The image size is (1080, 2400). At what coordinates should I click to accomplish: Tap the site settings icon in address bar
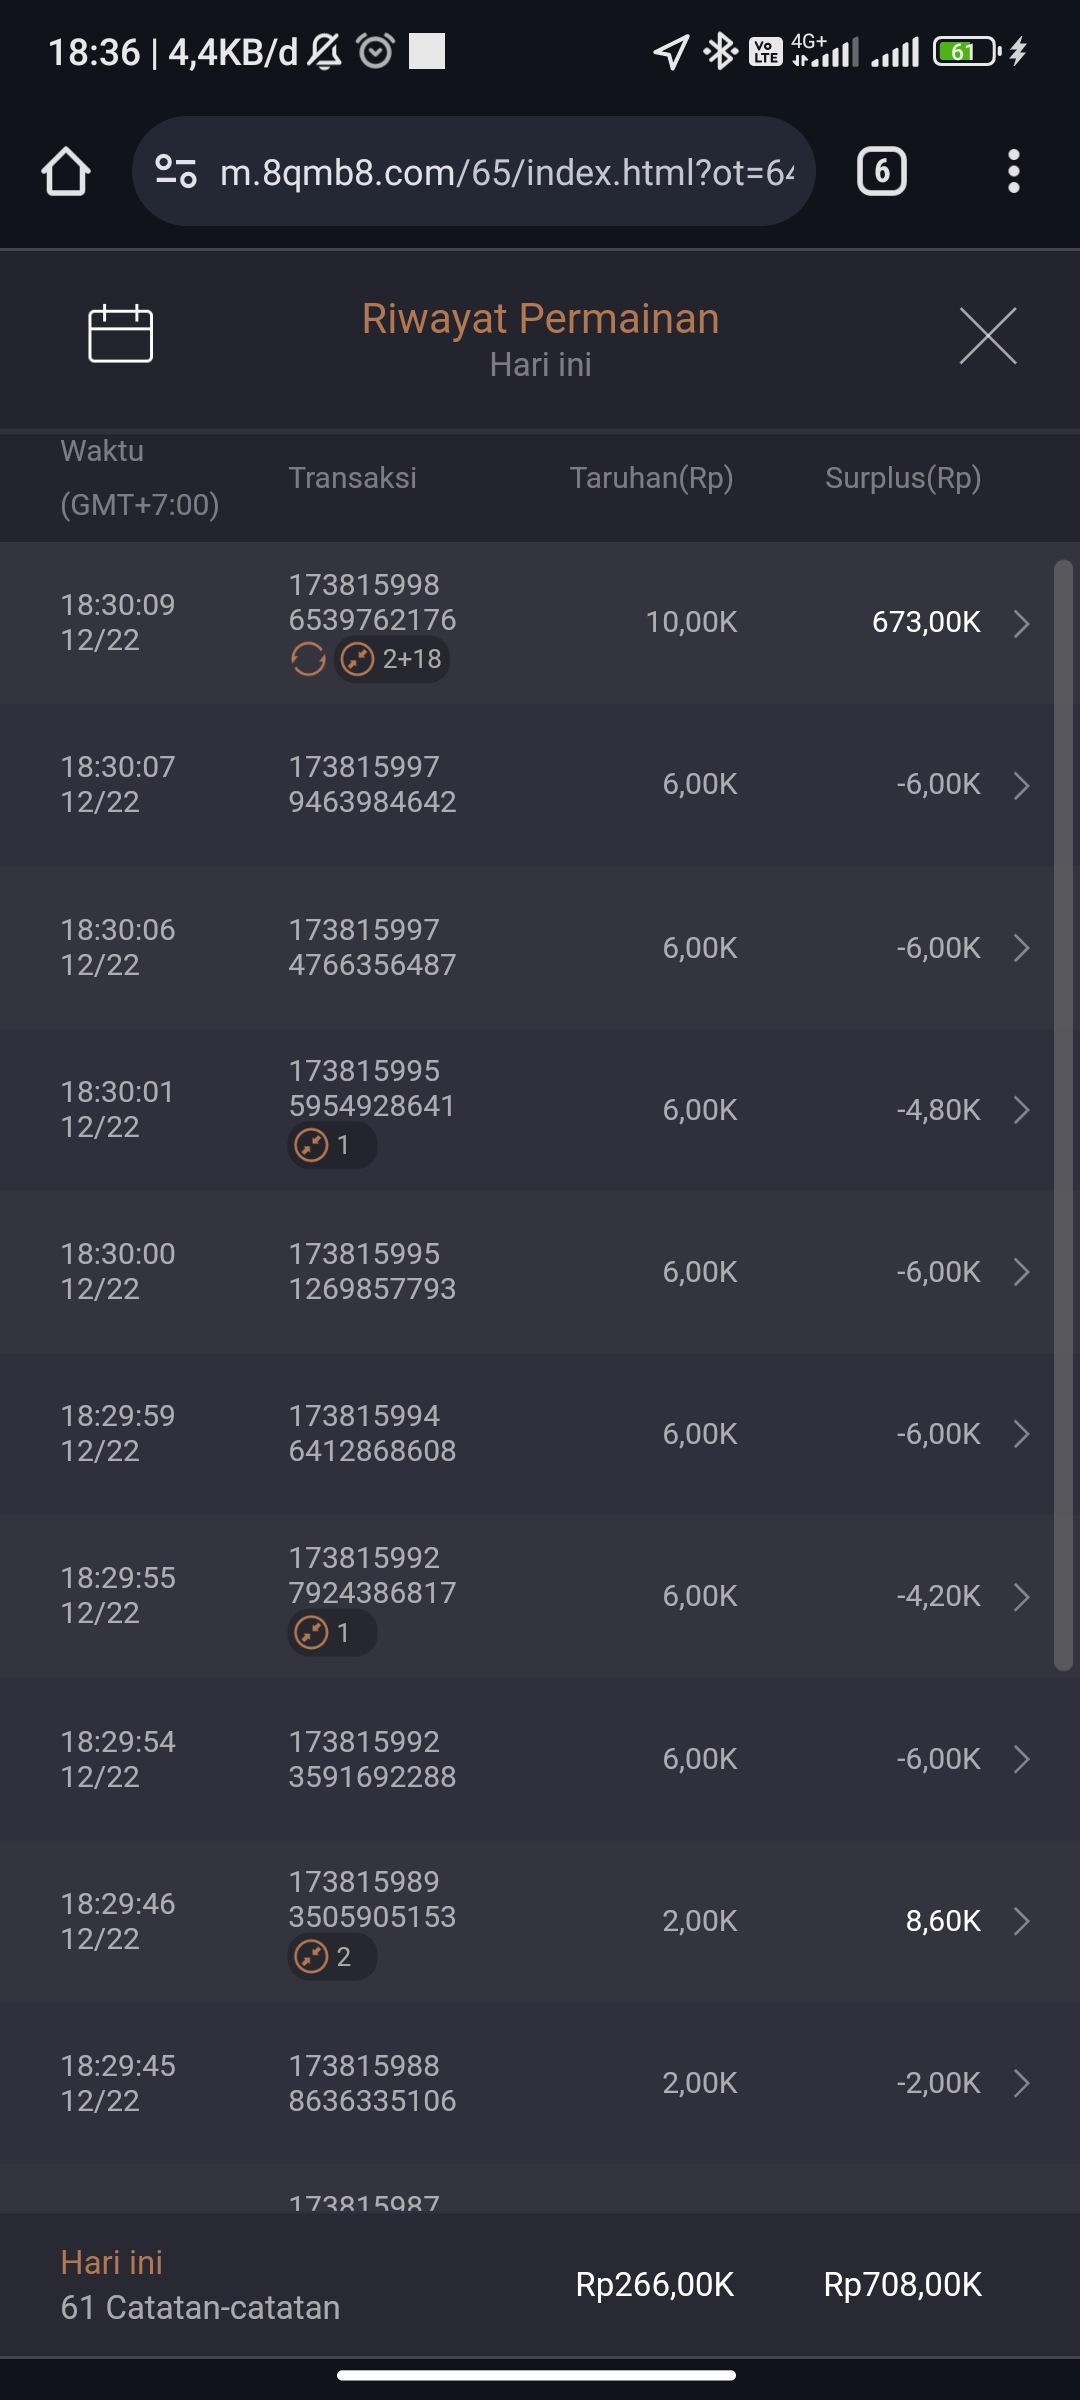(x=176, y=172)
